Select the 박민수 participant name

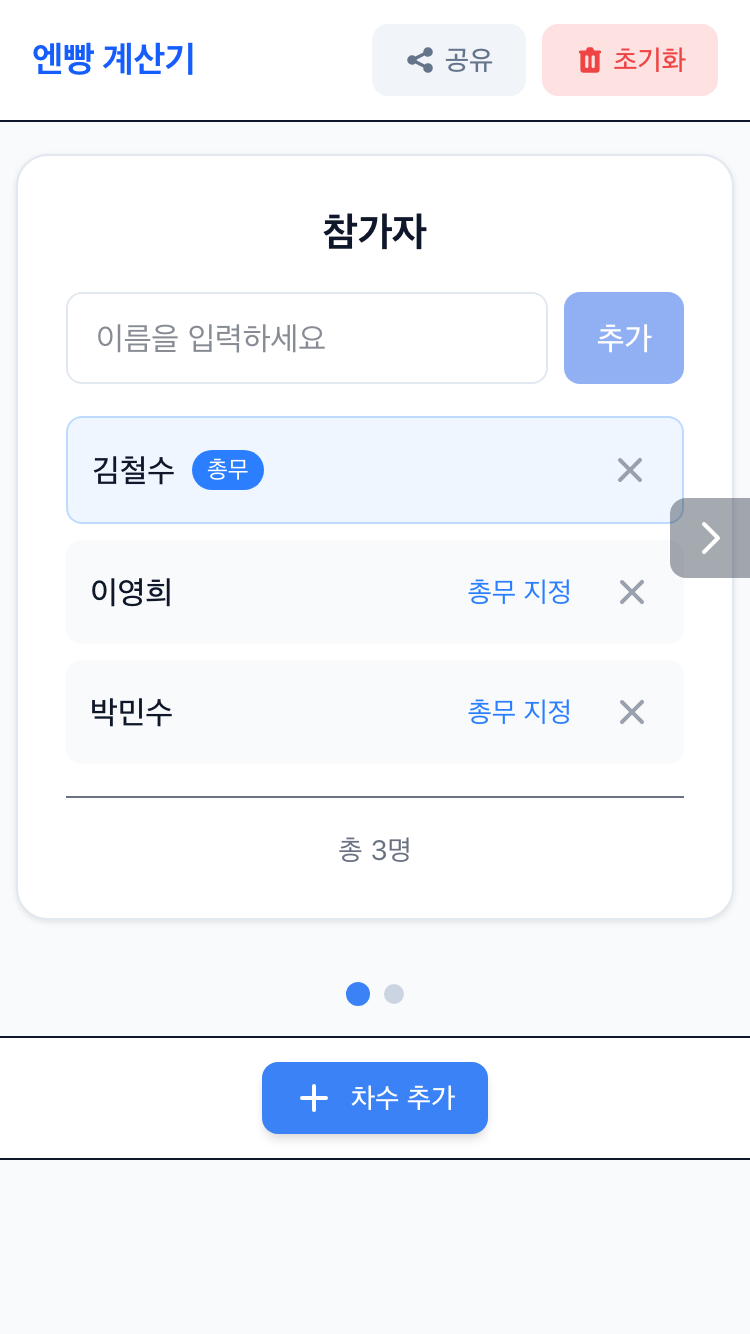pos(132,712)
